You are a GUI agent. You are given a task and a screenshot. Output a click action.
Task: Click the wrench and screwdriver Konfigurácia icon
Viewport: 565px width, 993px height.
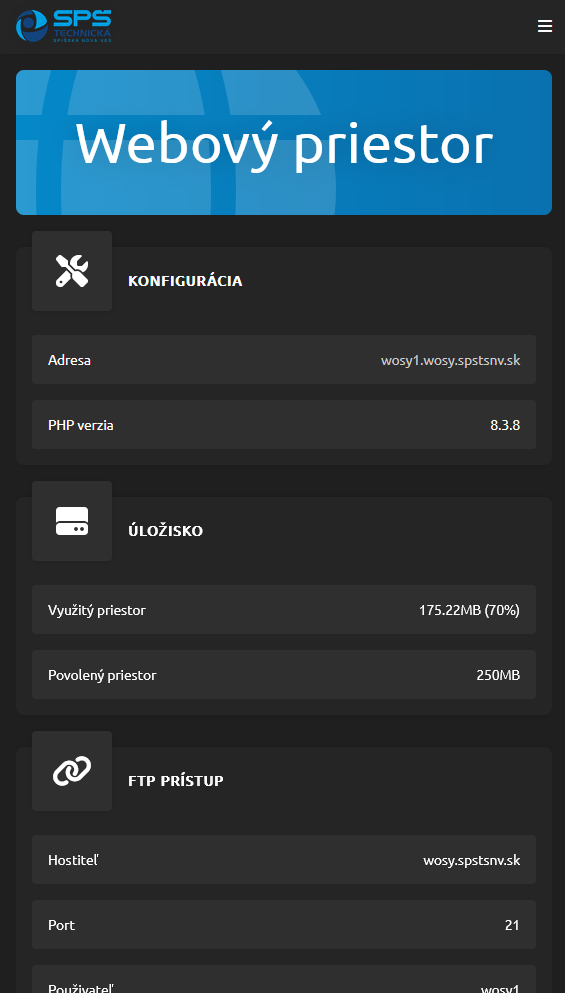[72, 271]
